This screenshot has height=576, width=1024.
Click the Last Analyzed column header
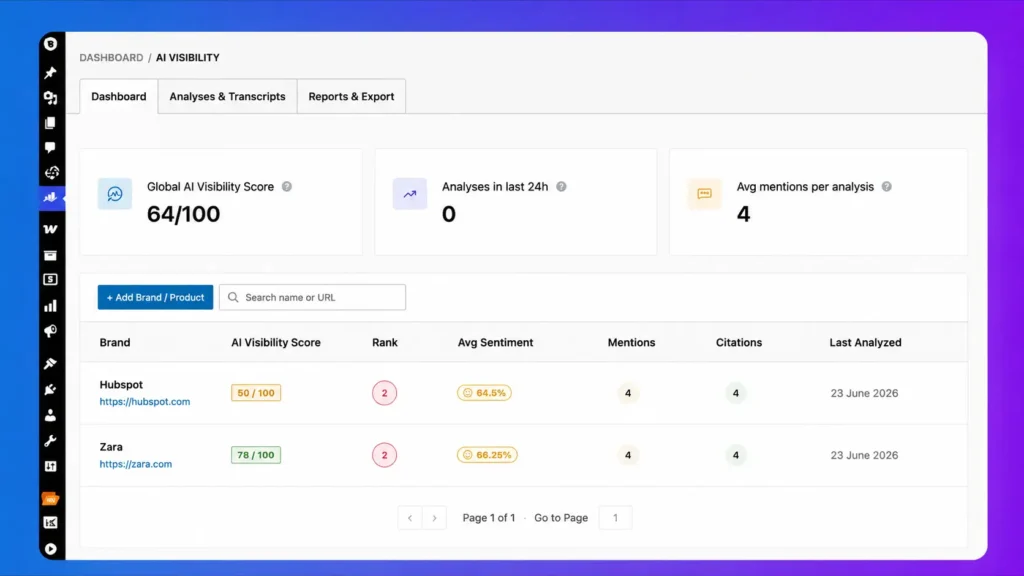[x=865, y=342]
